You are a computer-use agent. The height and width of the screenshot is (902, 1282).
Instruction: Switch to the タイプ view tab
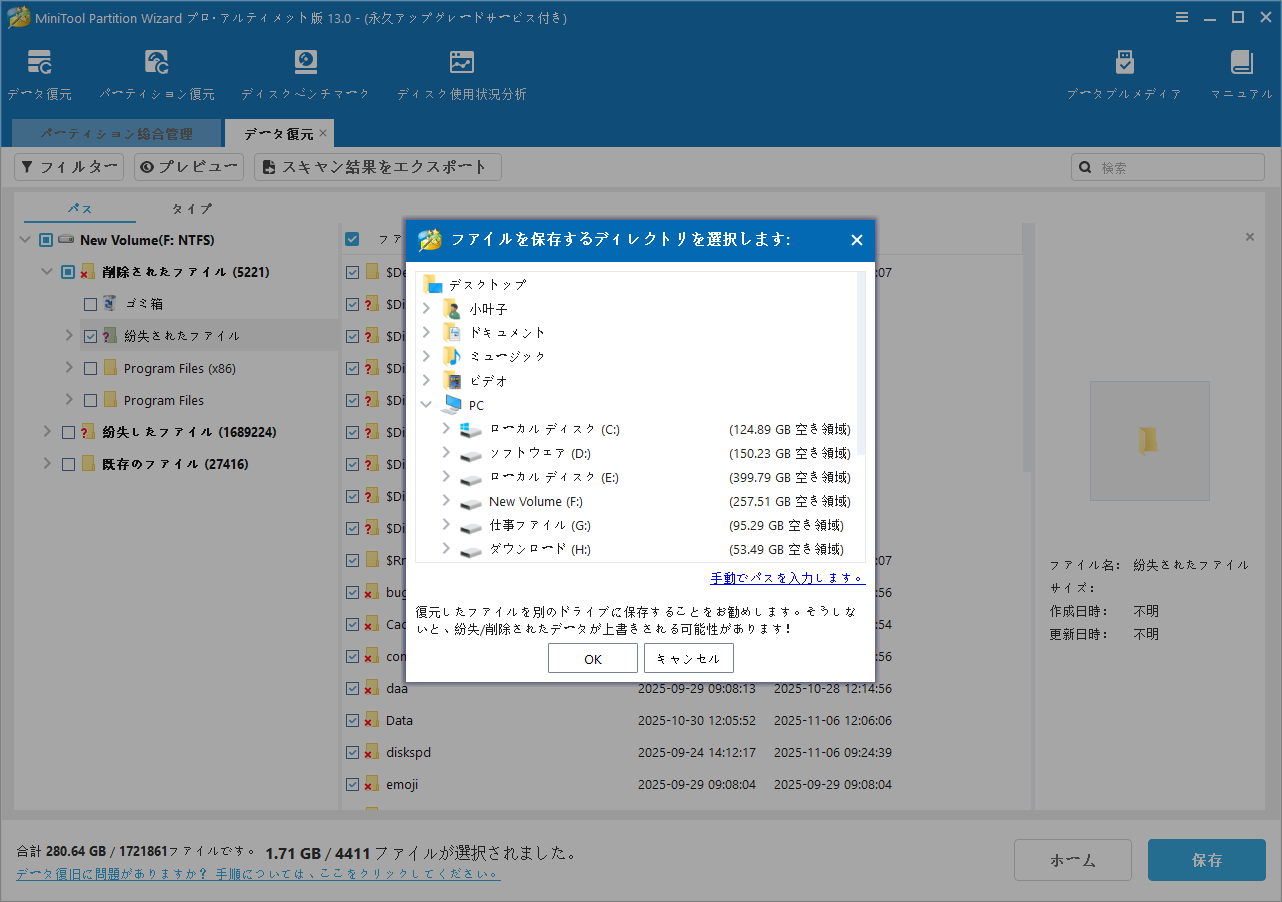pos(190,208)
